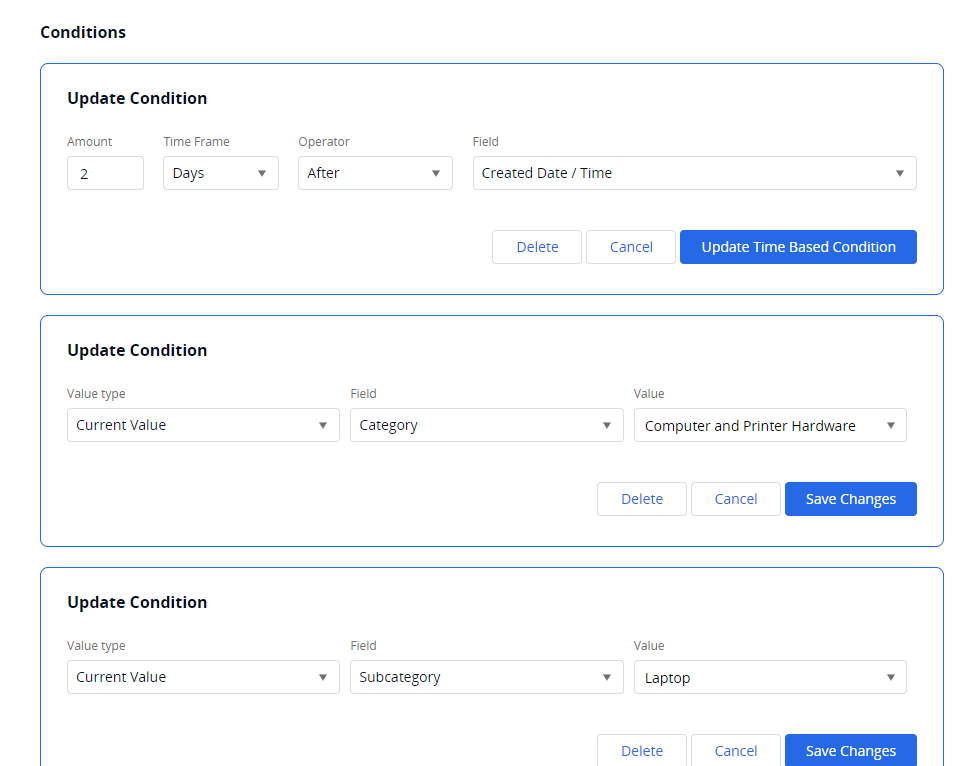The image size is (962, 766).
Task: Open Value type dropdown in Category condition
Action: (x=203, y=425)
